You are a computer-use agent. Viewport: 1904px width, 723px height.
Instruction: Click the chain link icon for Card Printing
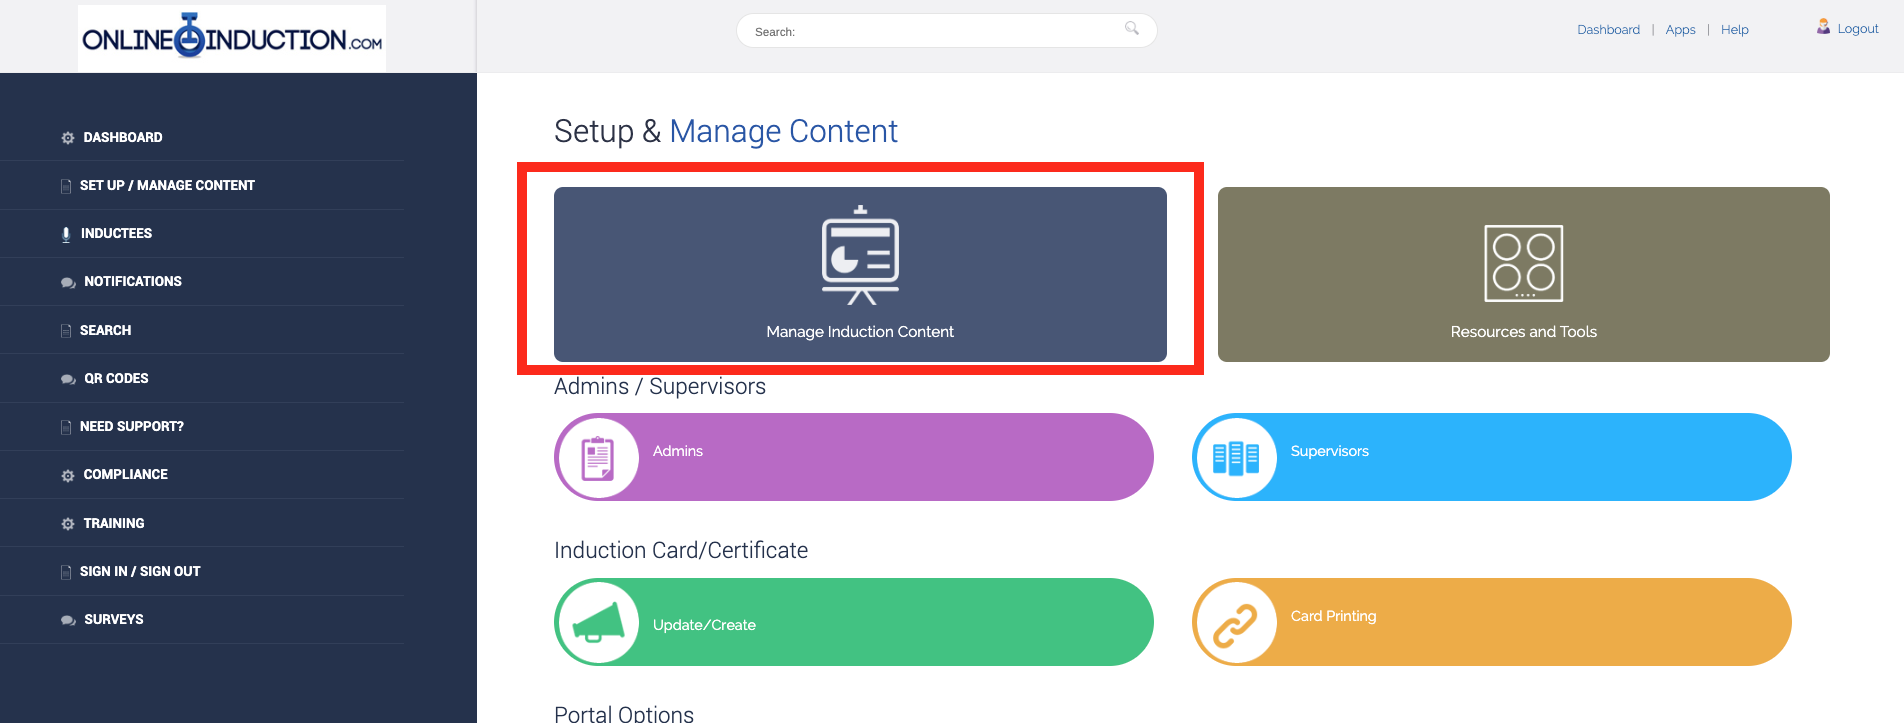[1235, 624]
